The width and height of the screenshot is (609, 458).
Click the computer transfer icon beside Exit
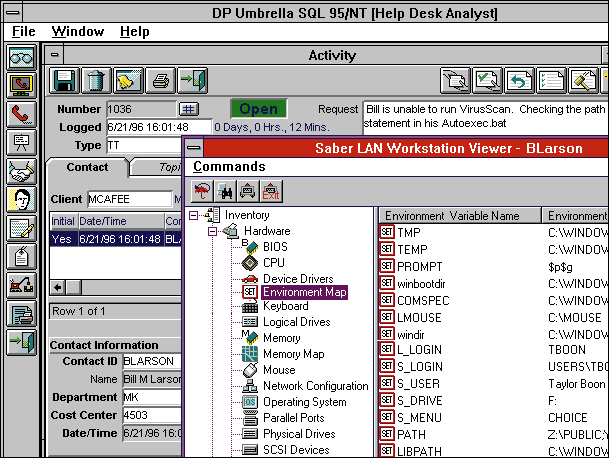(x=248, y=191)
